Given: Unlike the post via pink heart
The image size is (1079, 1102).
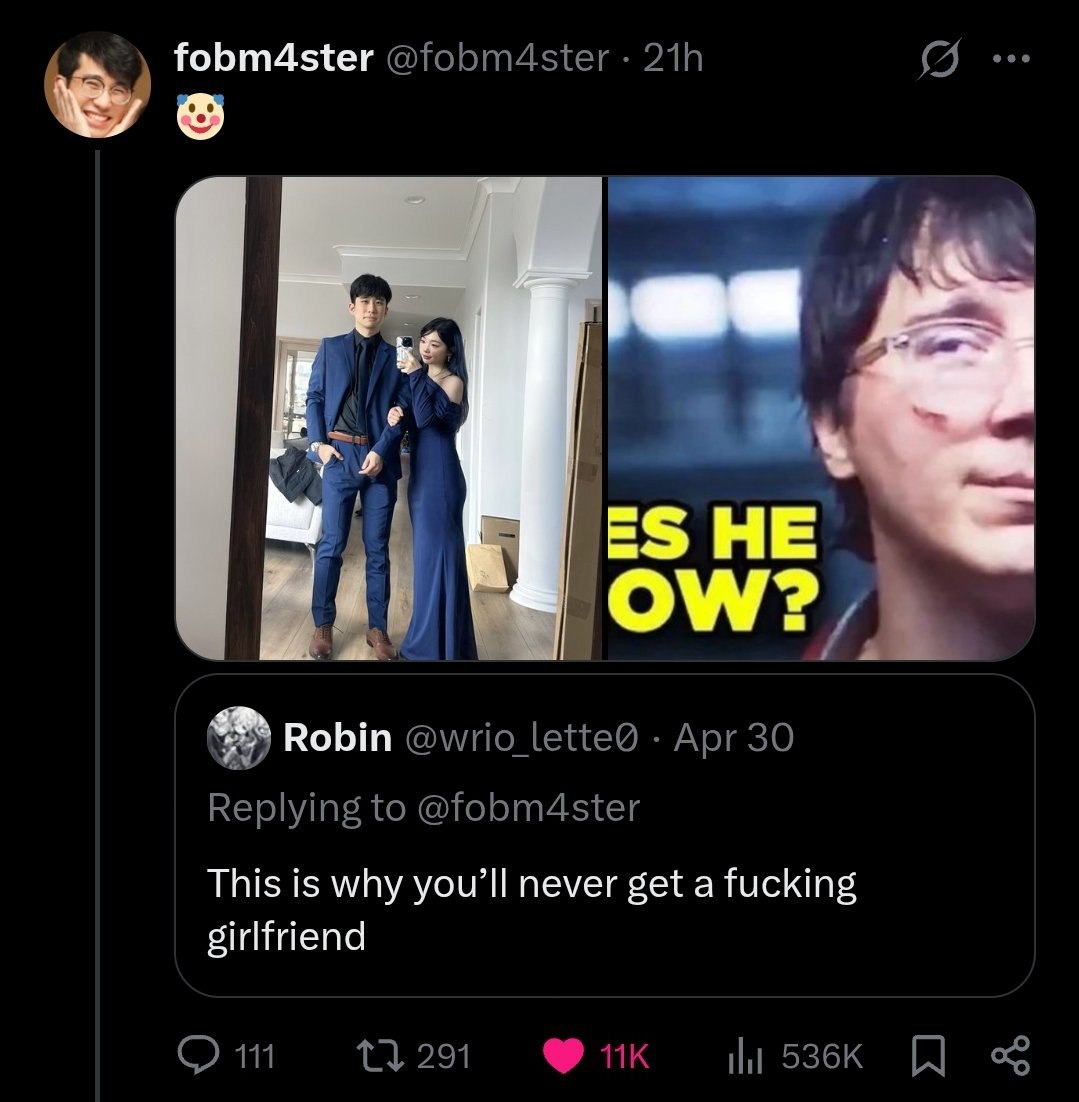Looking at the screenshot, I should [563, 1056].
